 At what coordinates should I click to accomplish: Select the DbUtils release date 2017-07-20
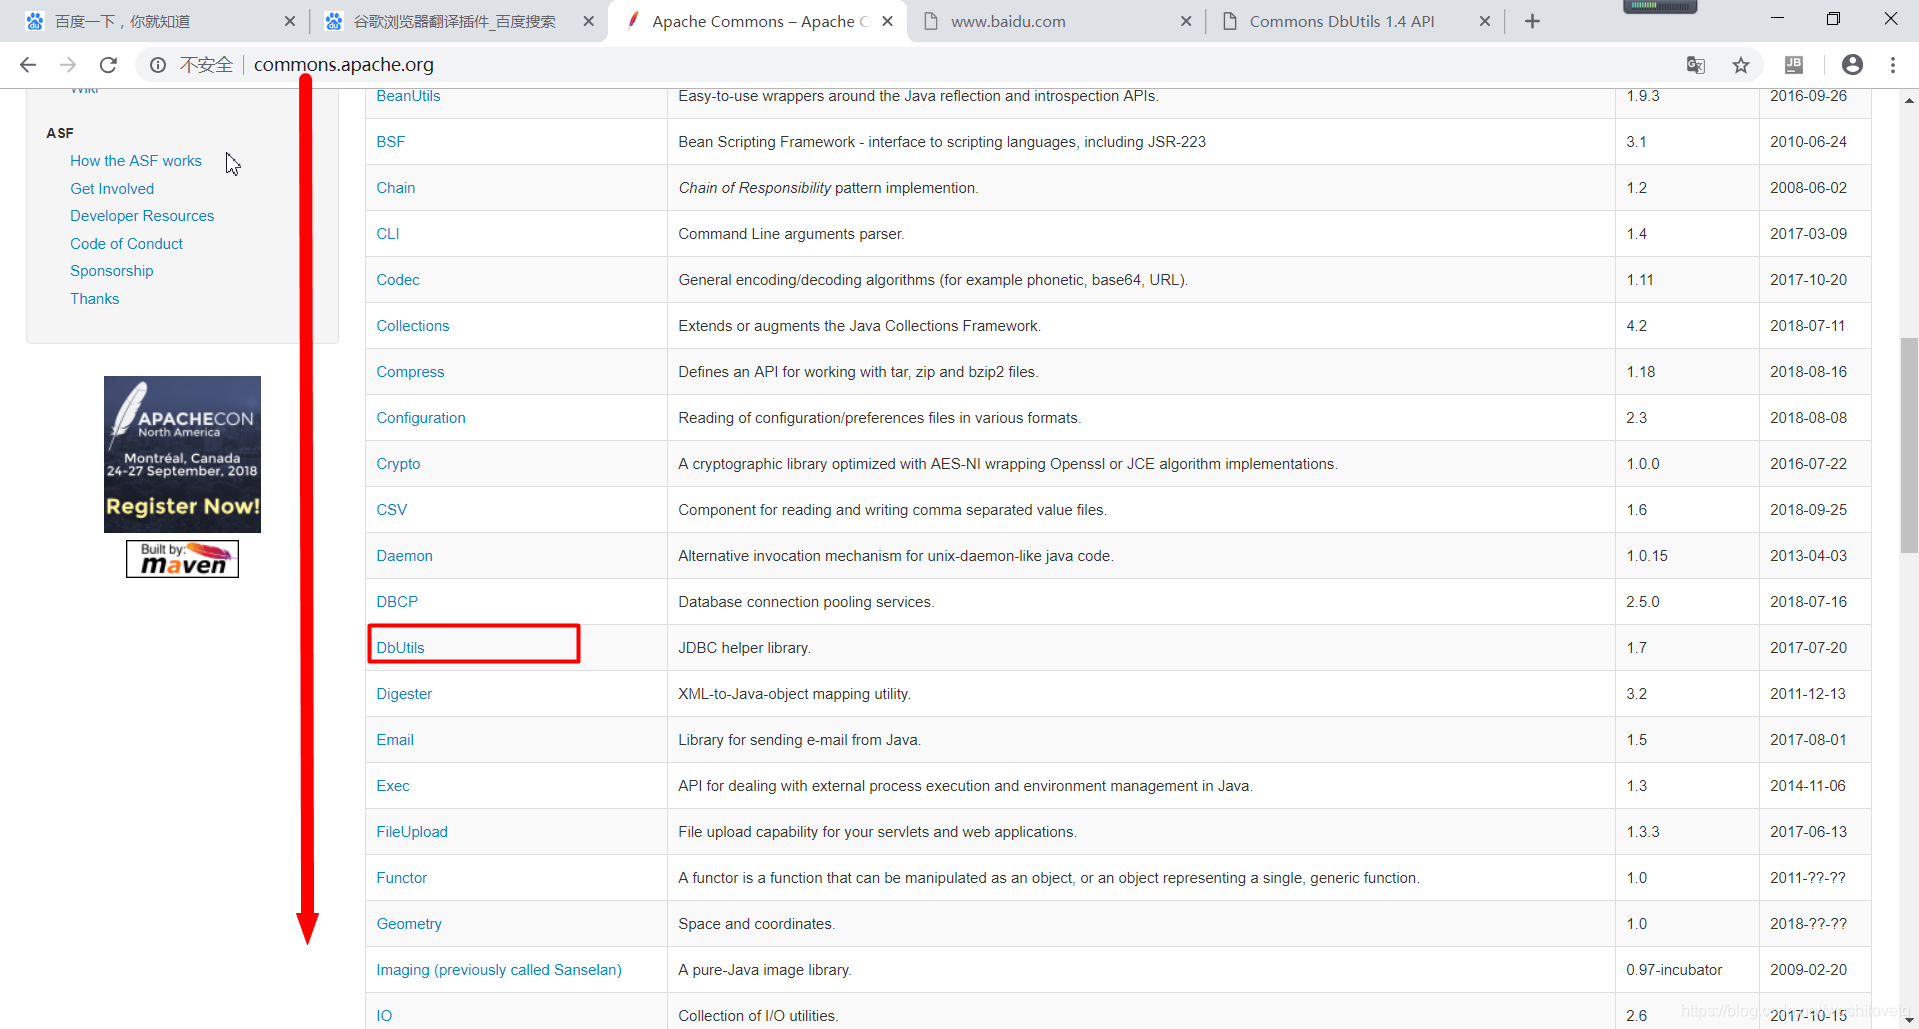click(x=1808, y=648)
